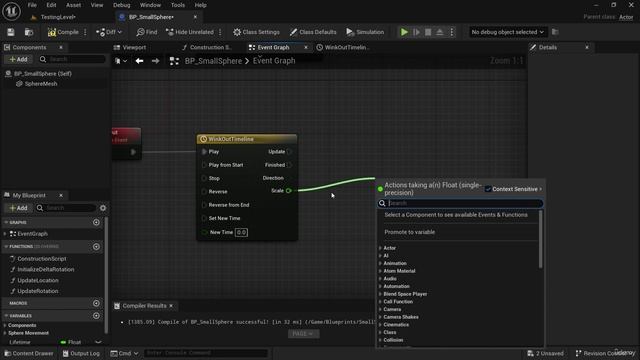Screen dimensions: 640x360
Task: Add a new function plus icon
Action: click(96, 247)
